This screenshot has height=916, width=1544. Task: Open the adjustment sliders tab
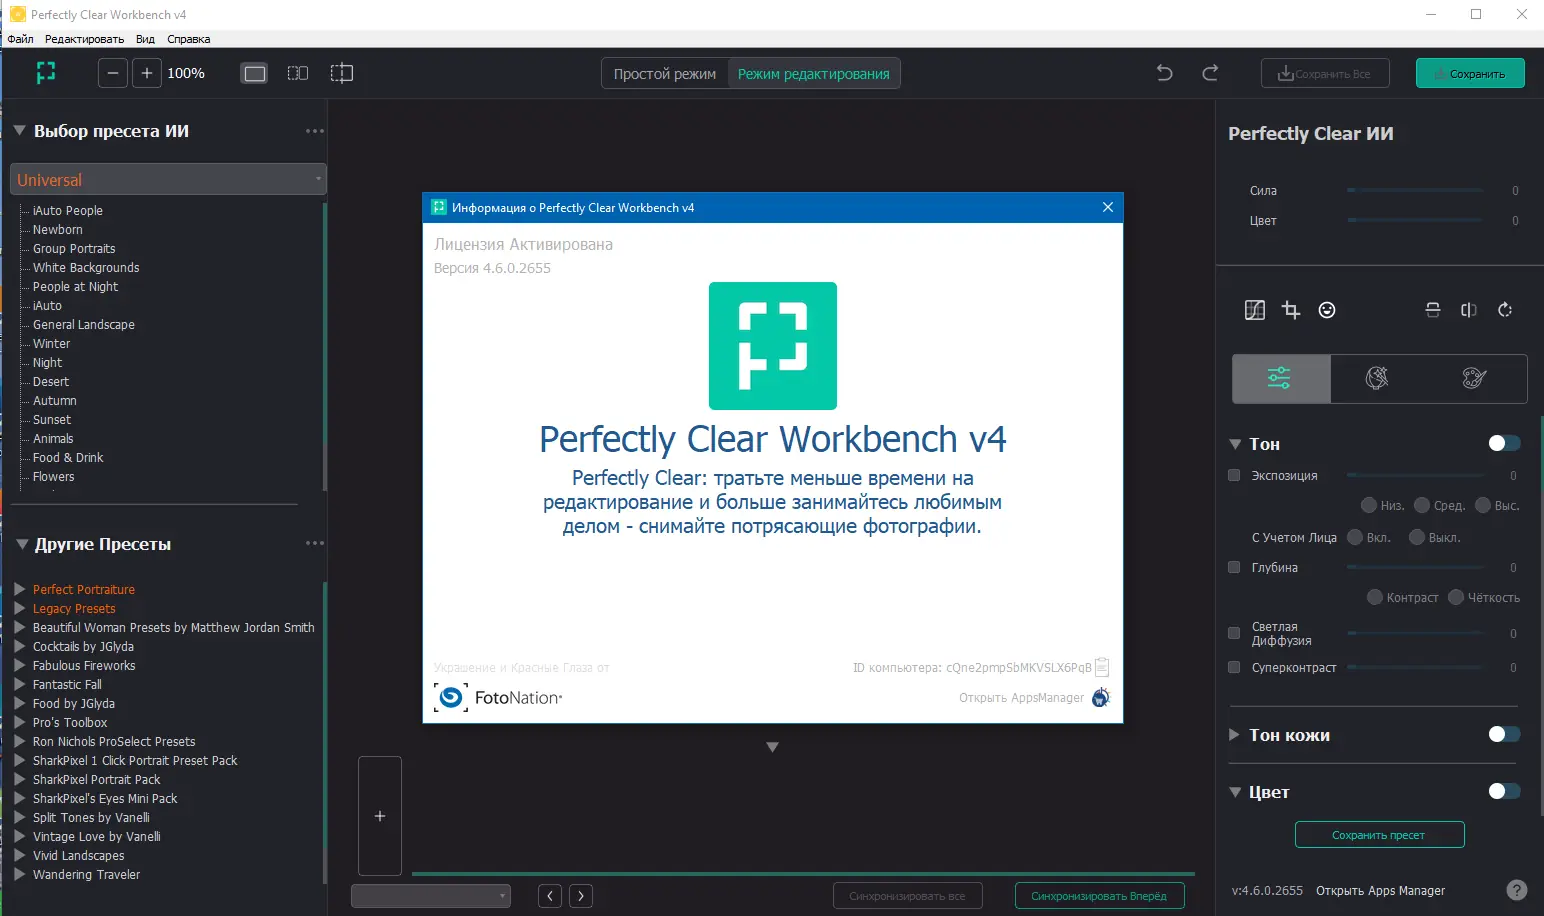pos(1281,378)
